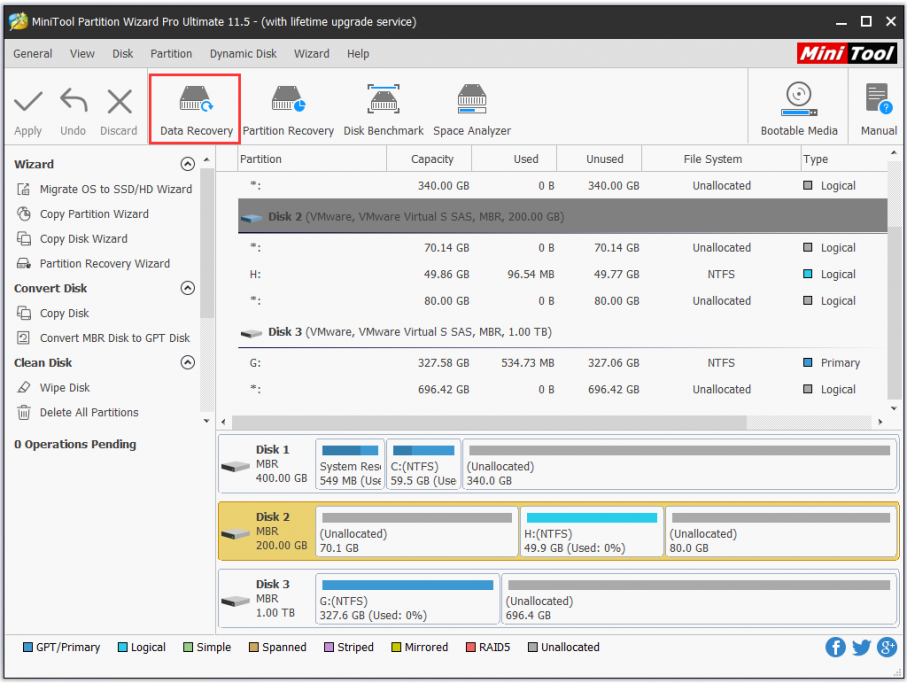Create Bootable Media from the toolbar
The image size is (907, 683).
(799, 109)
